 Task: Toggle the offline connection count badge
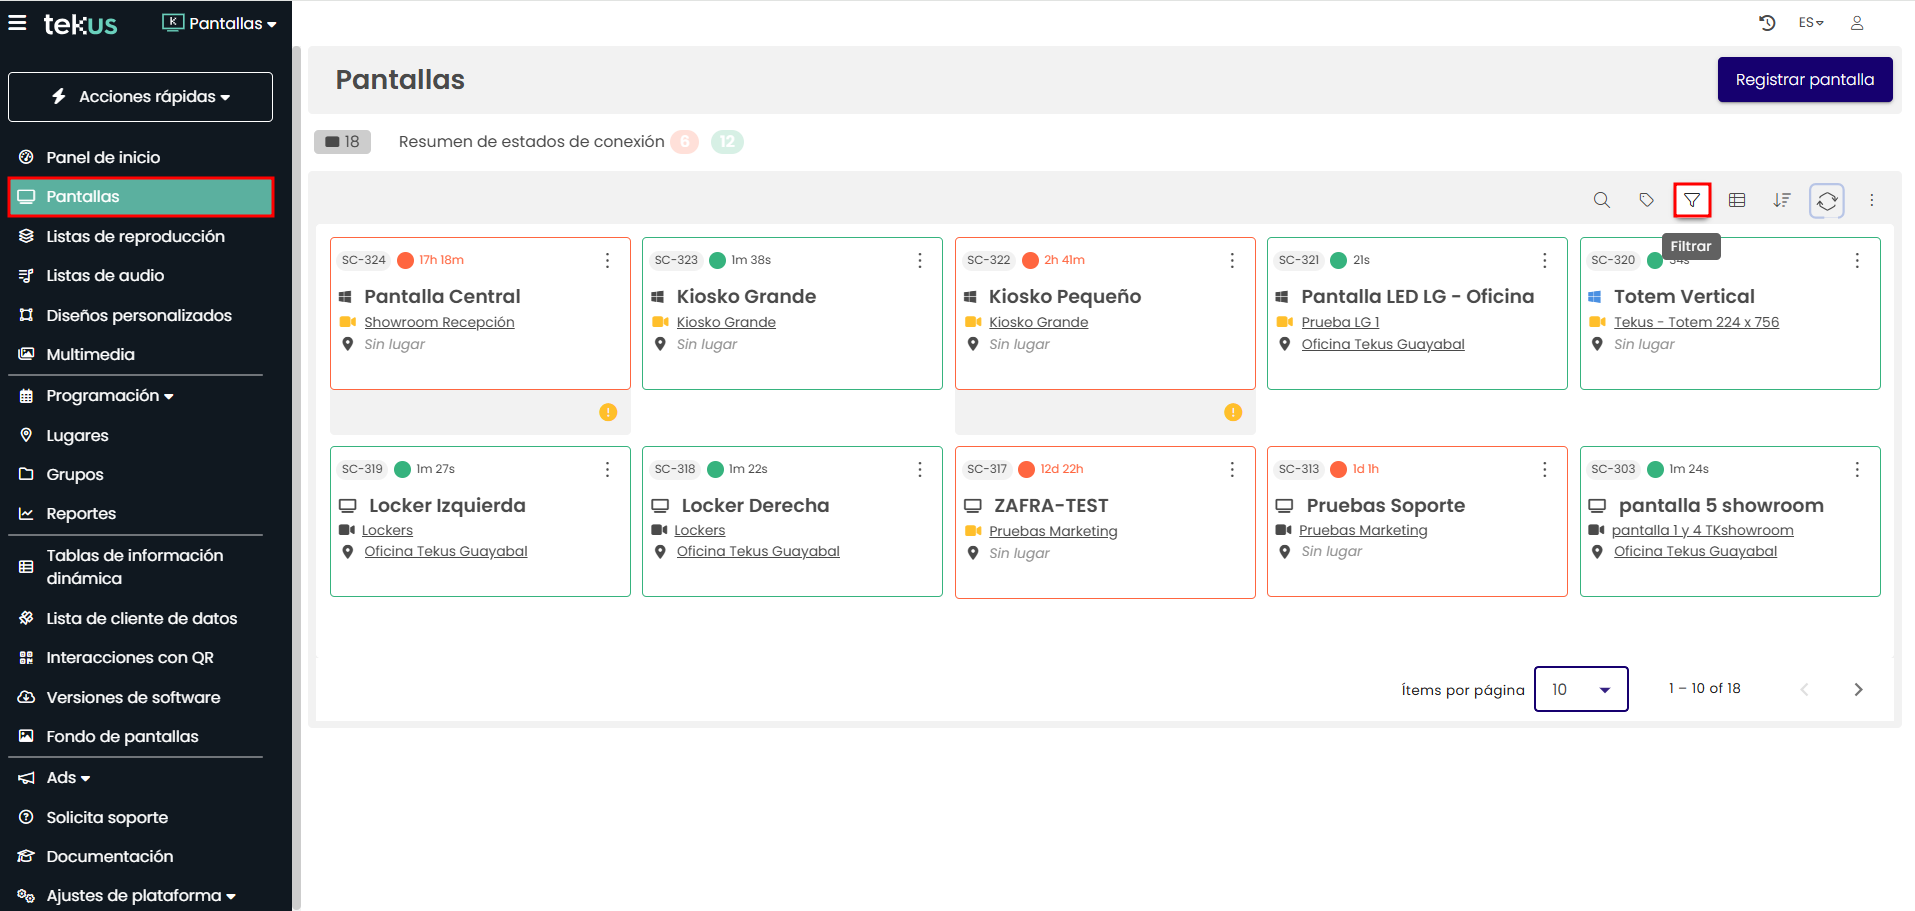point(685,142)
